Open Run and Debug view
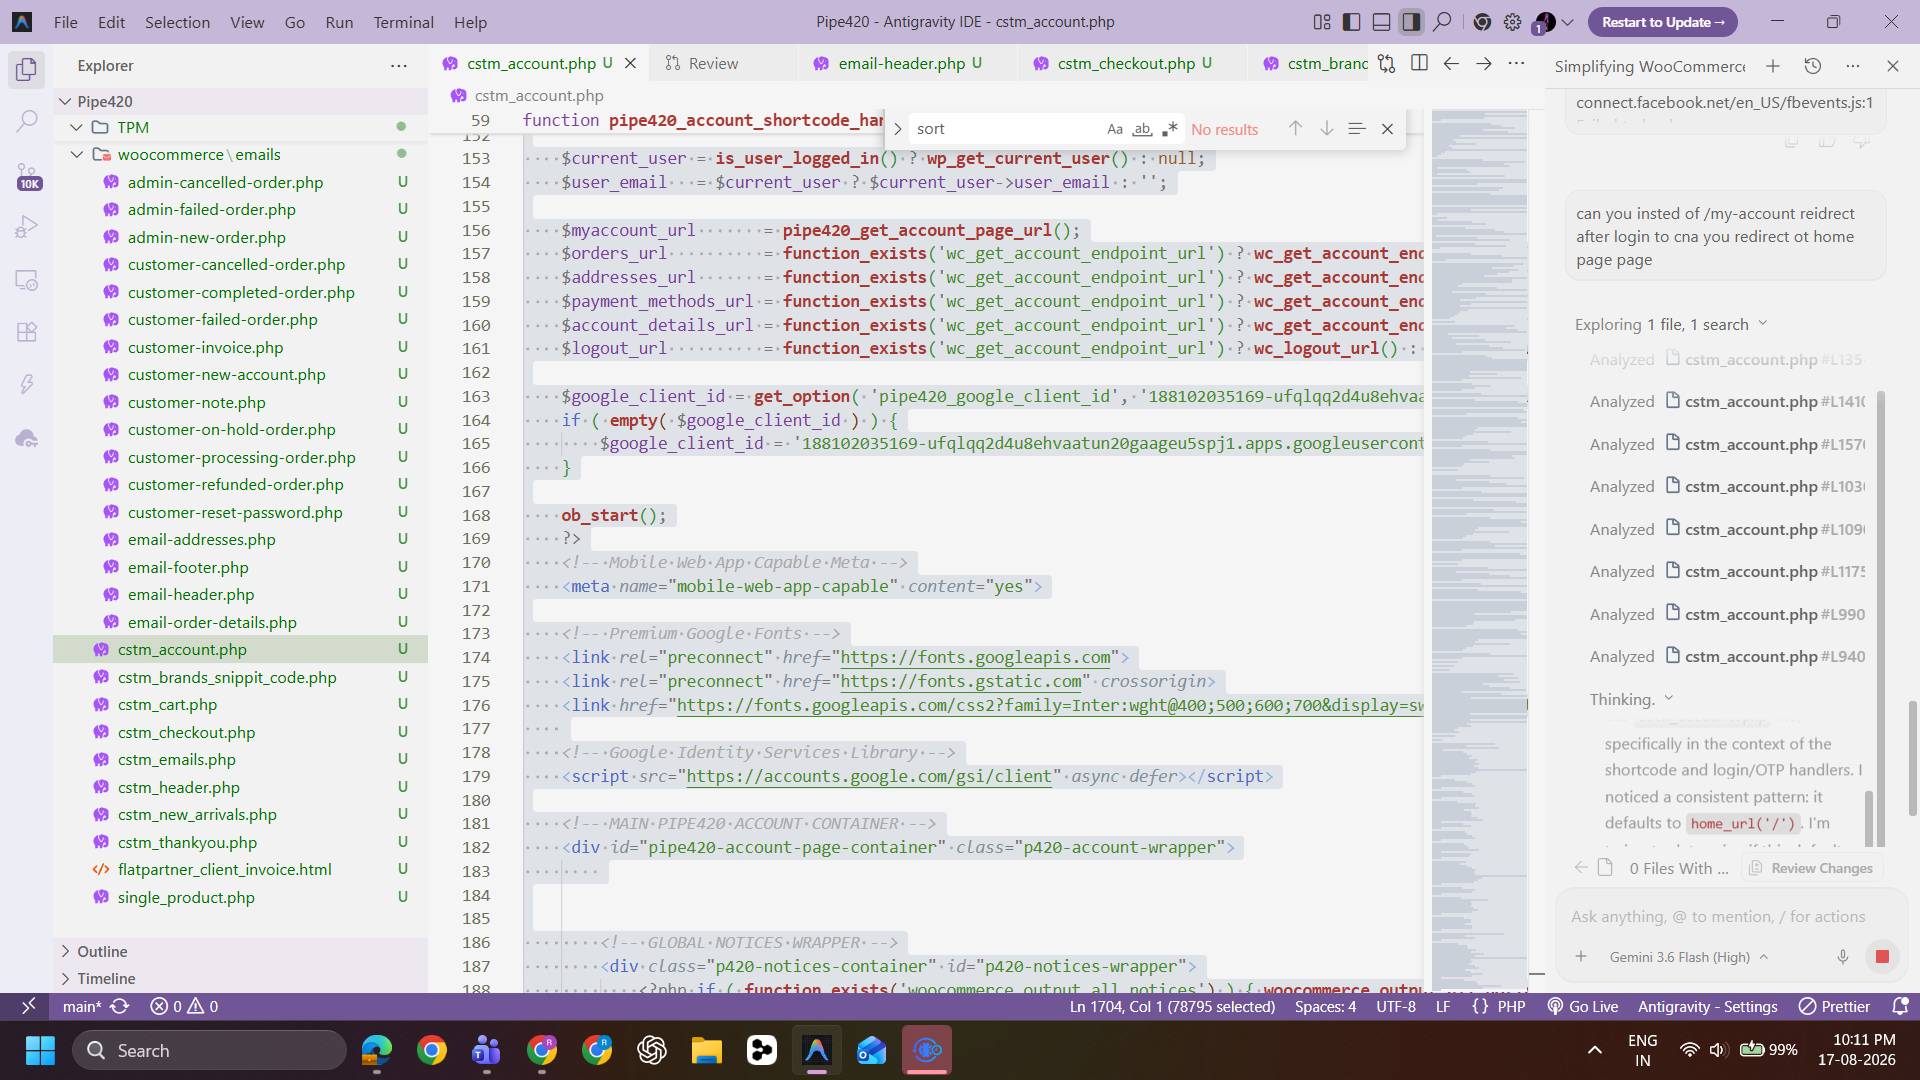The width and height of the screenshot is (1920, 1080). pyautogui.click(x=27, y=227)
